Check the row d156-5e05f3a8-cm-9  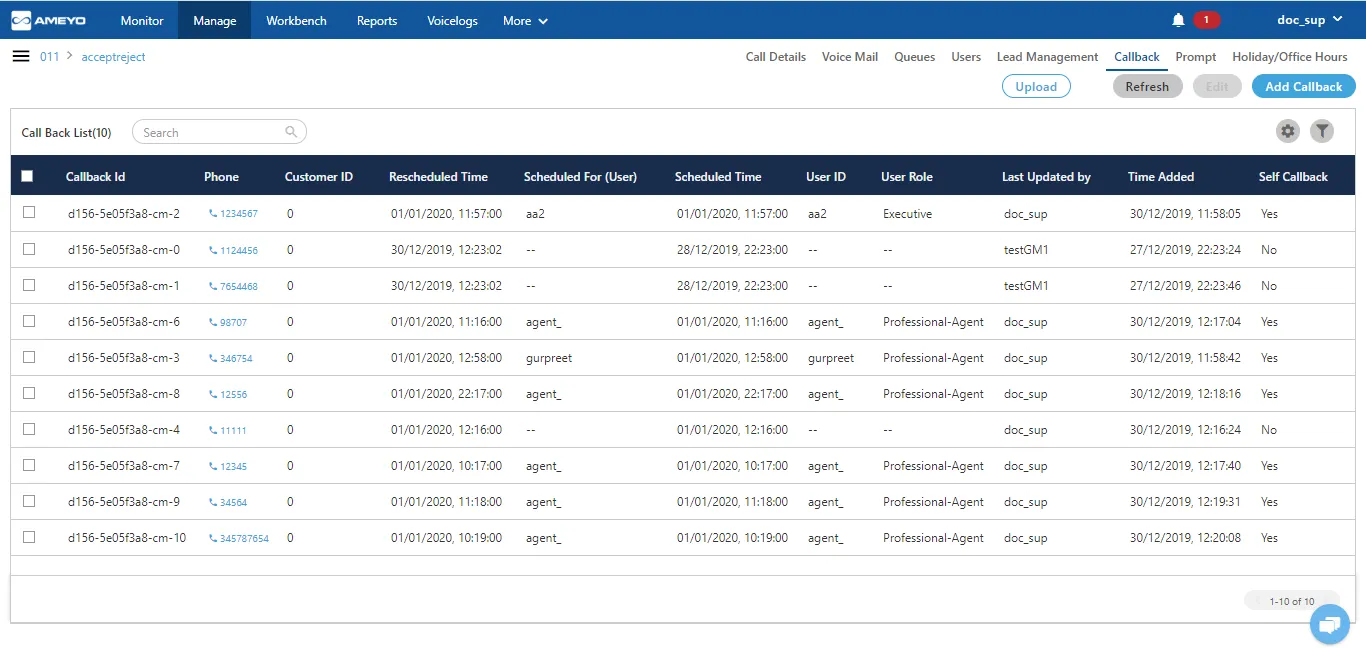pos(29,500)
